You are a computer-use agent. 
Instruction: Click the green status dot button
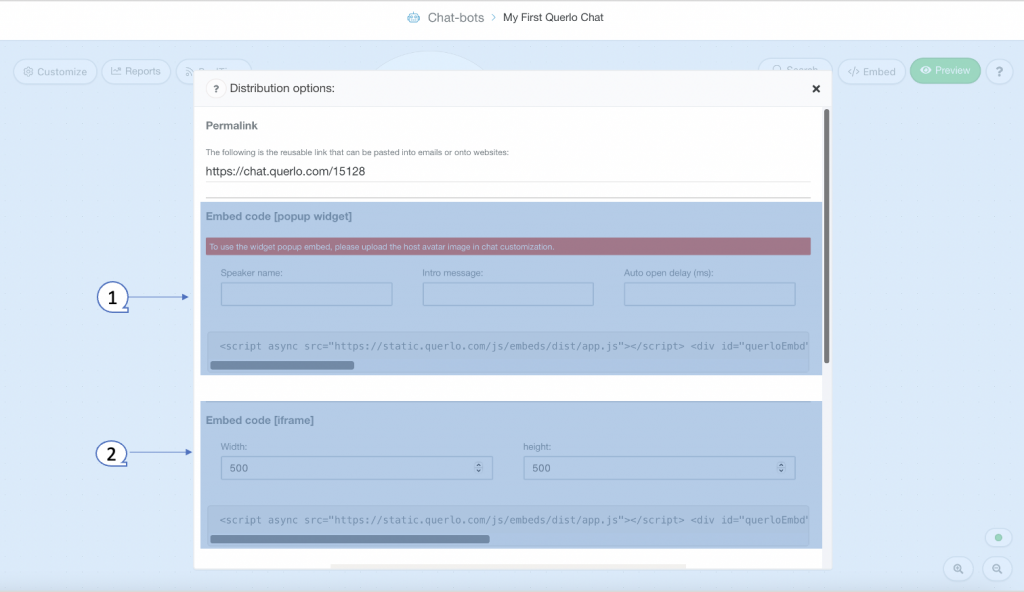click(x=999, y=538)
